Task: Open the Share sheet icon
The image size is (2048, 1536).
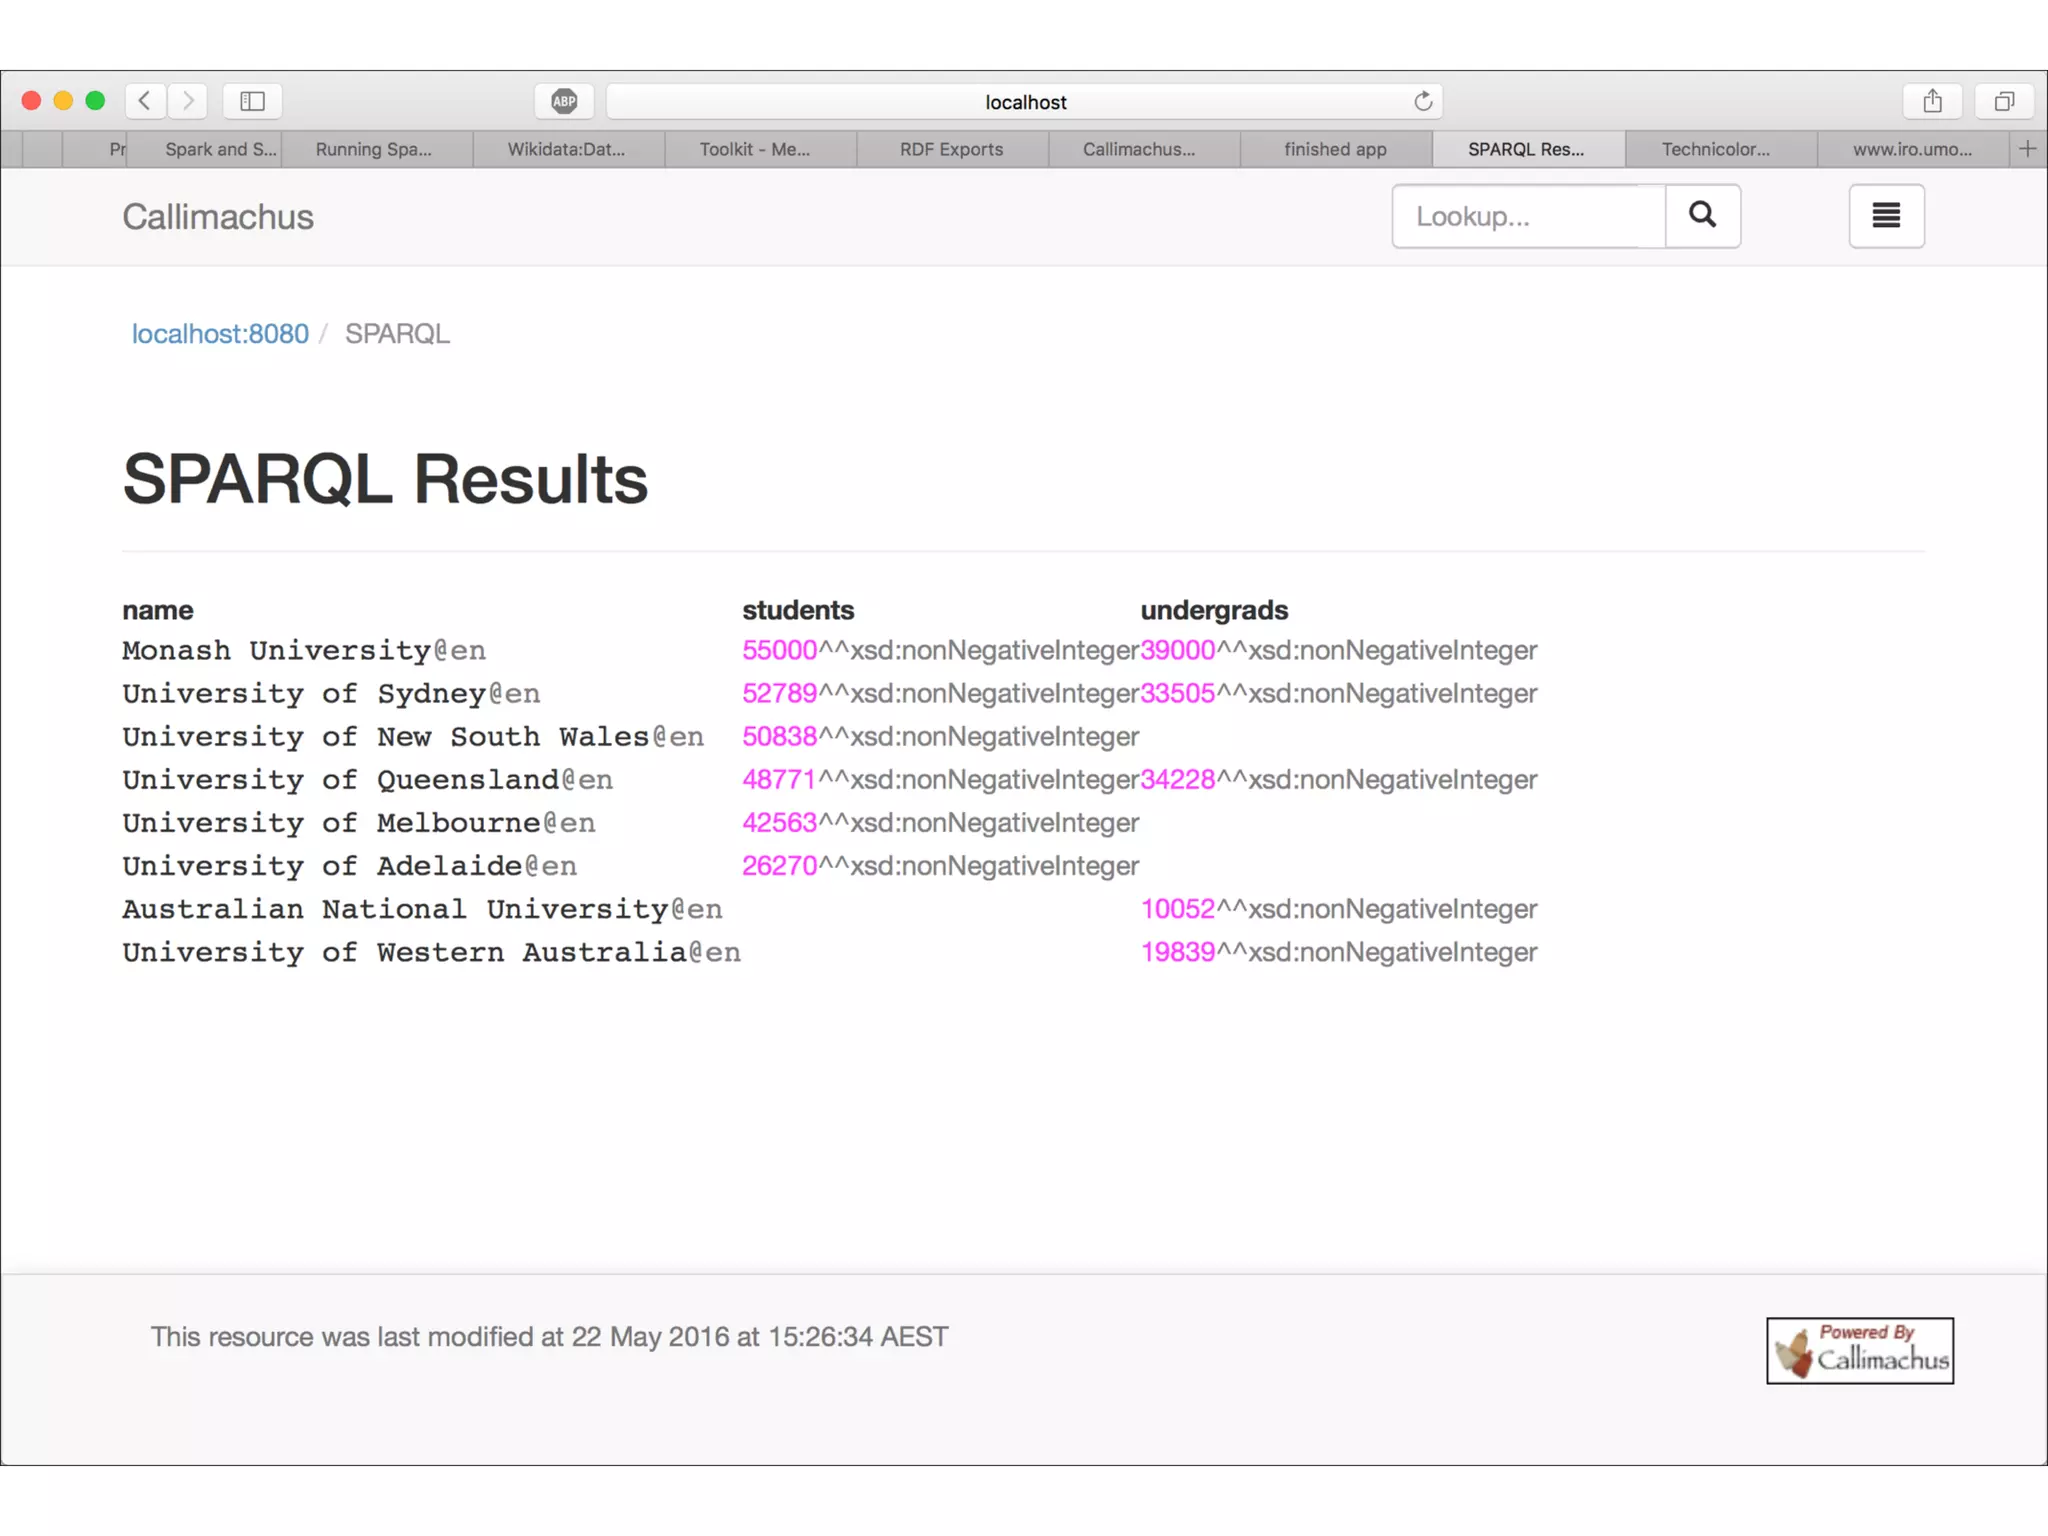Action: click(1932, 101)
